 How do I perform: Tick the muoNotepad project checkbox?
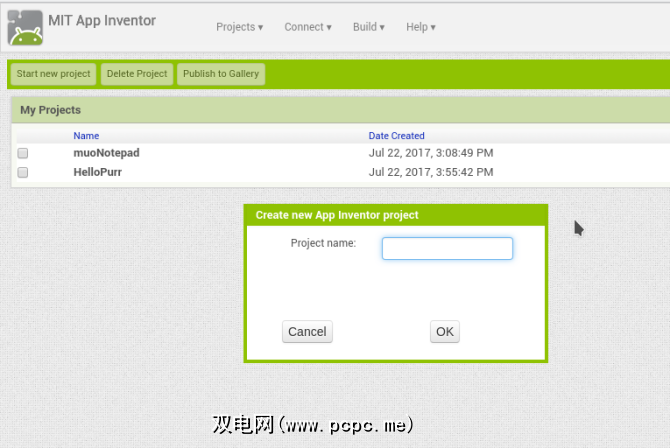[23, 153]
